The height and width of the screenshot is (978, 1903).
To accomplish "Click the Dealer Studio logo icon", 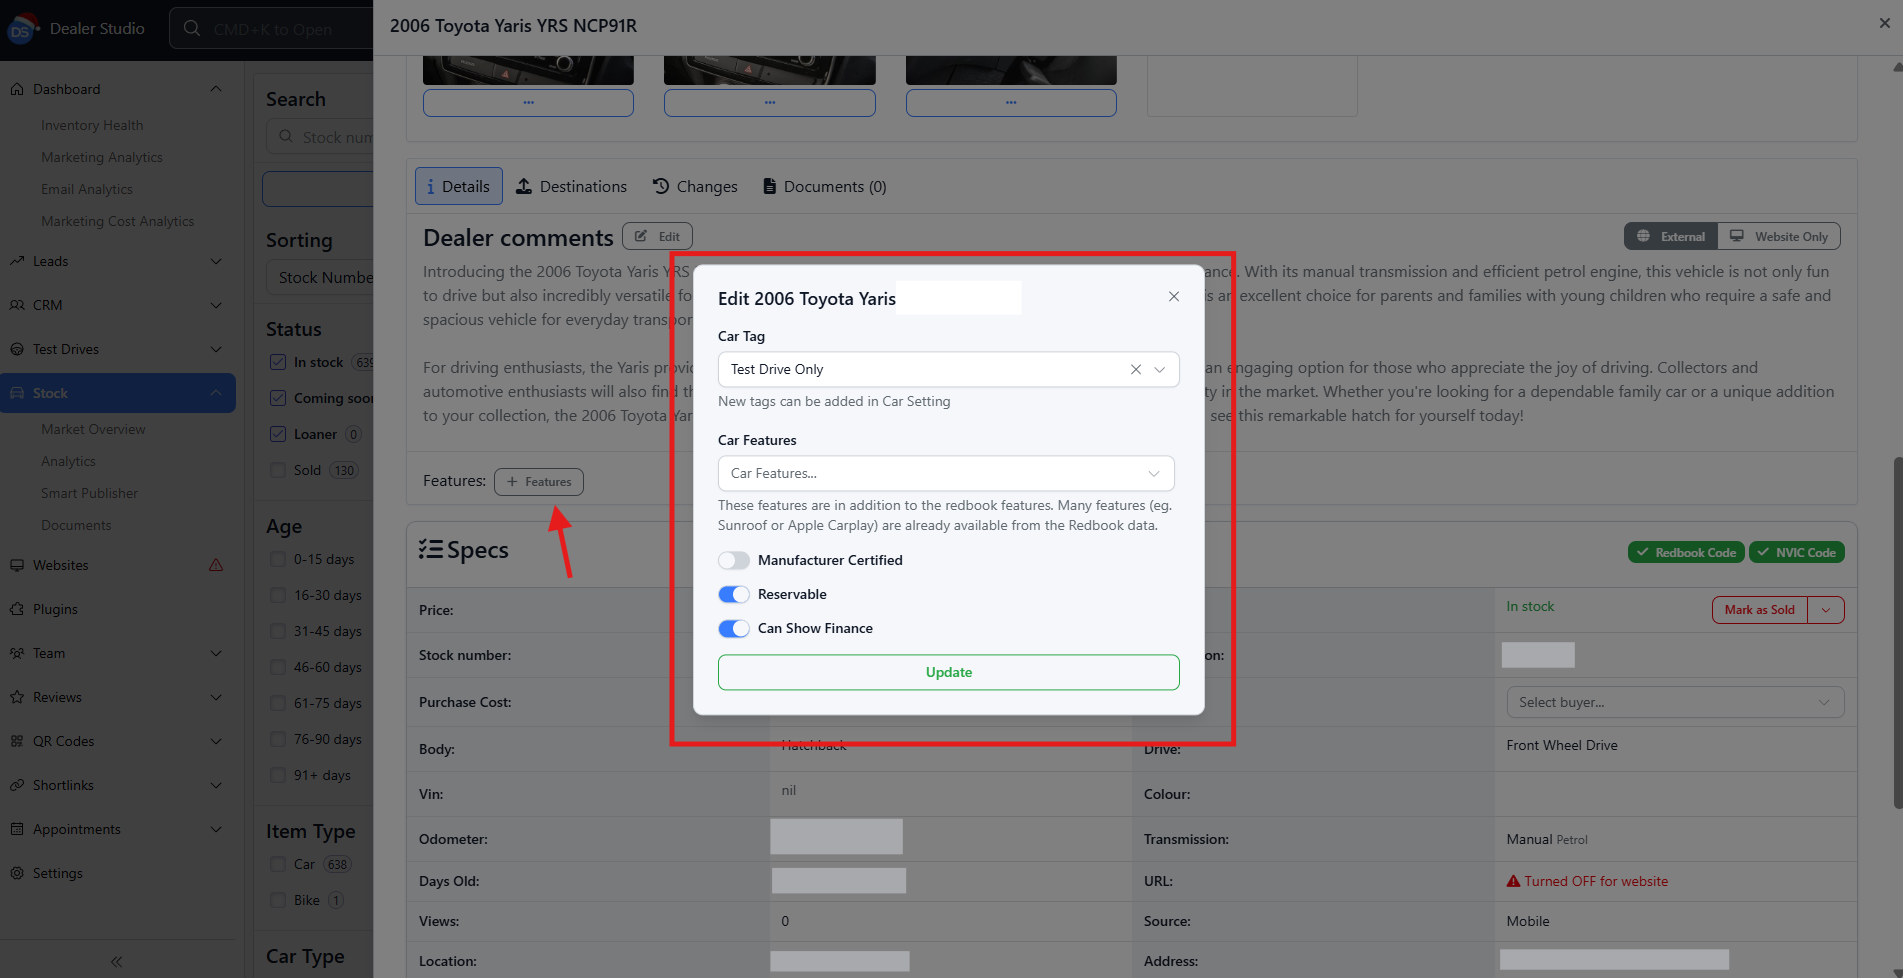I will [x=21, y=29].
